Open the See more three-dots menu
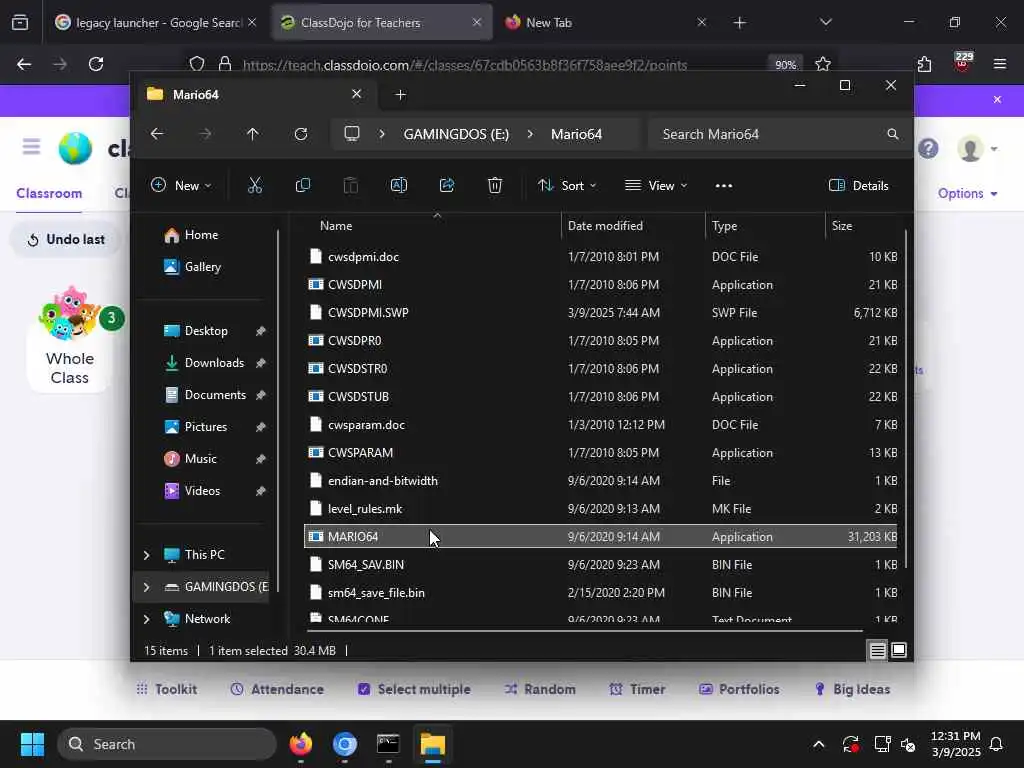 pos(724,186)
